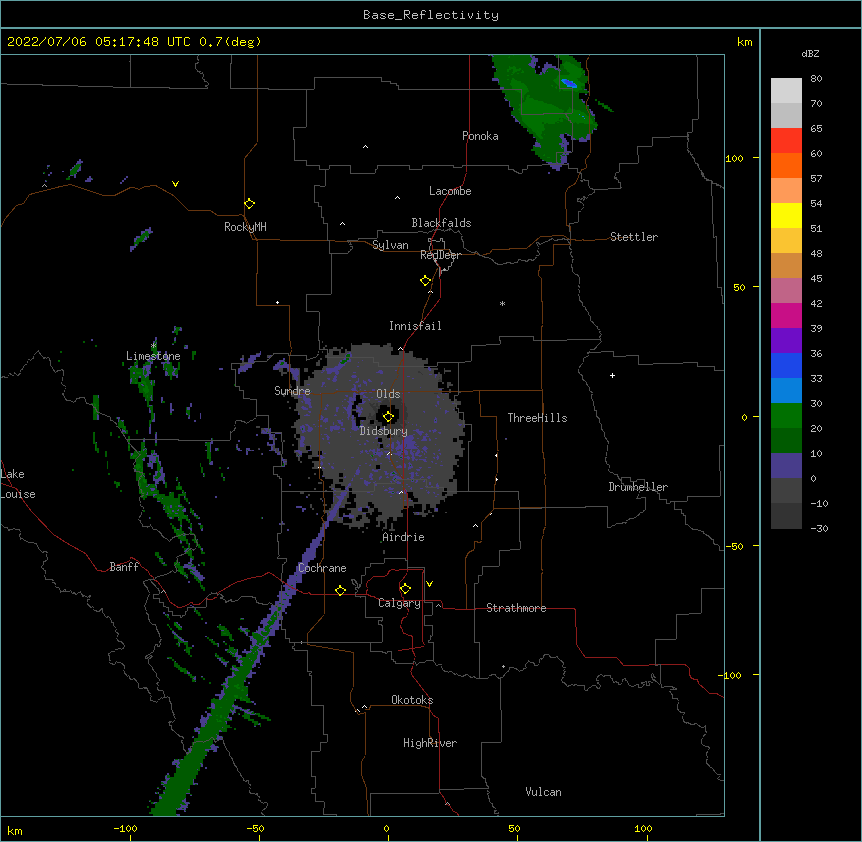862x842 pixels.
Task: Click the Stettler label
Action: tap(634, 237)
